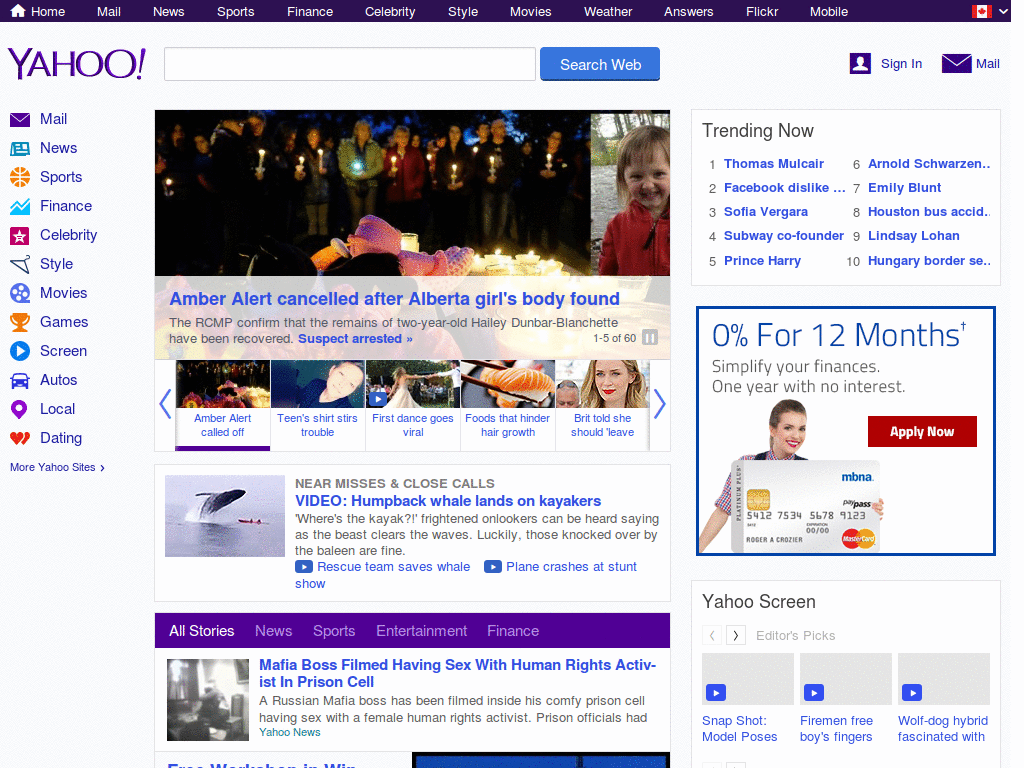1024x768 pixels.
Task: Open trending topic Sofia Vergara
Action: [x=765, y=212]
